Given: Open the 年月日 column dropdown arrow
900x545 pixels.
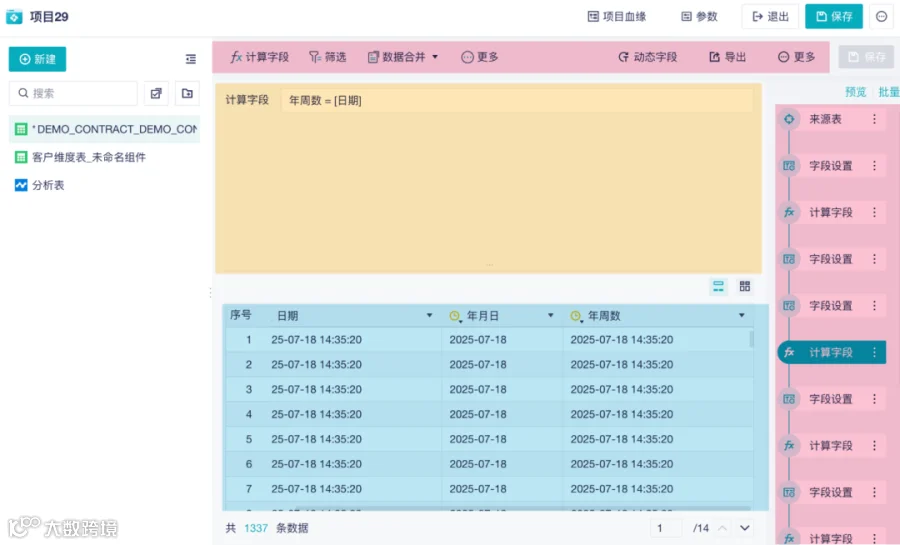Looking at the screenshot, I should (550, 315).
